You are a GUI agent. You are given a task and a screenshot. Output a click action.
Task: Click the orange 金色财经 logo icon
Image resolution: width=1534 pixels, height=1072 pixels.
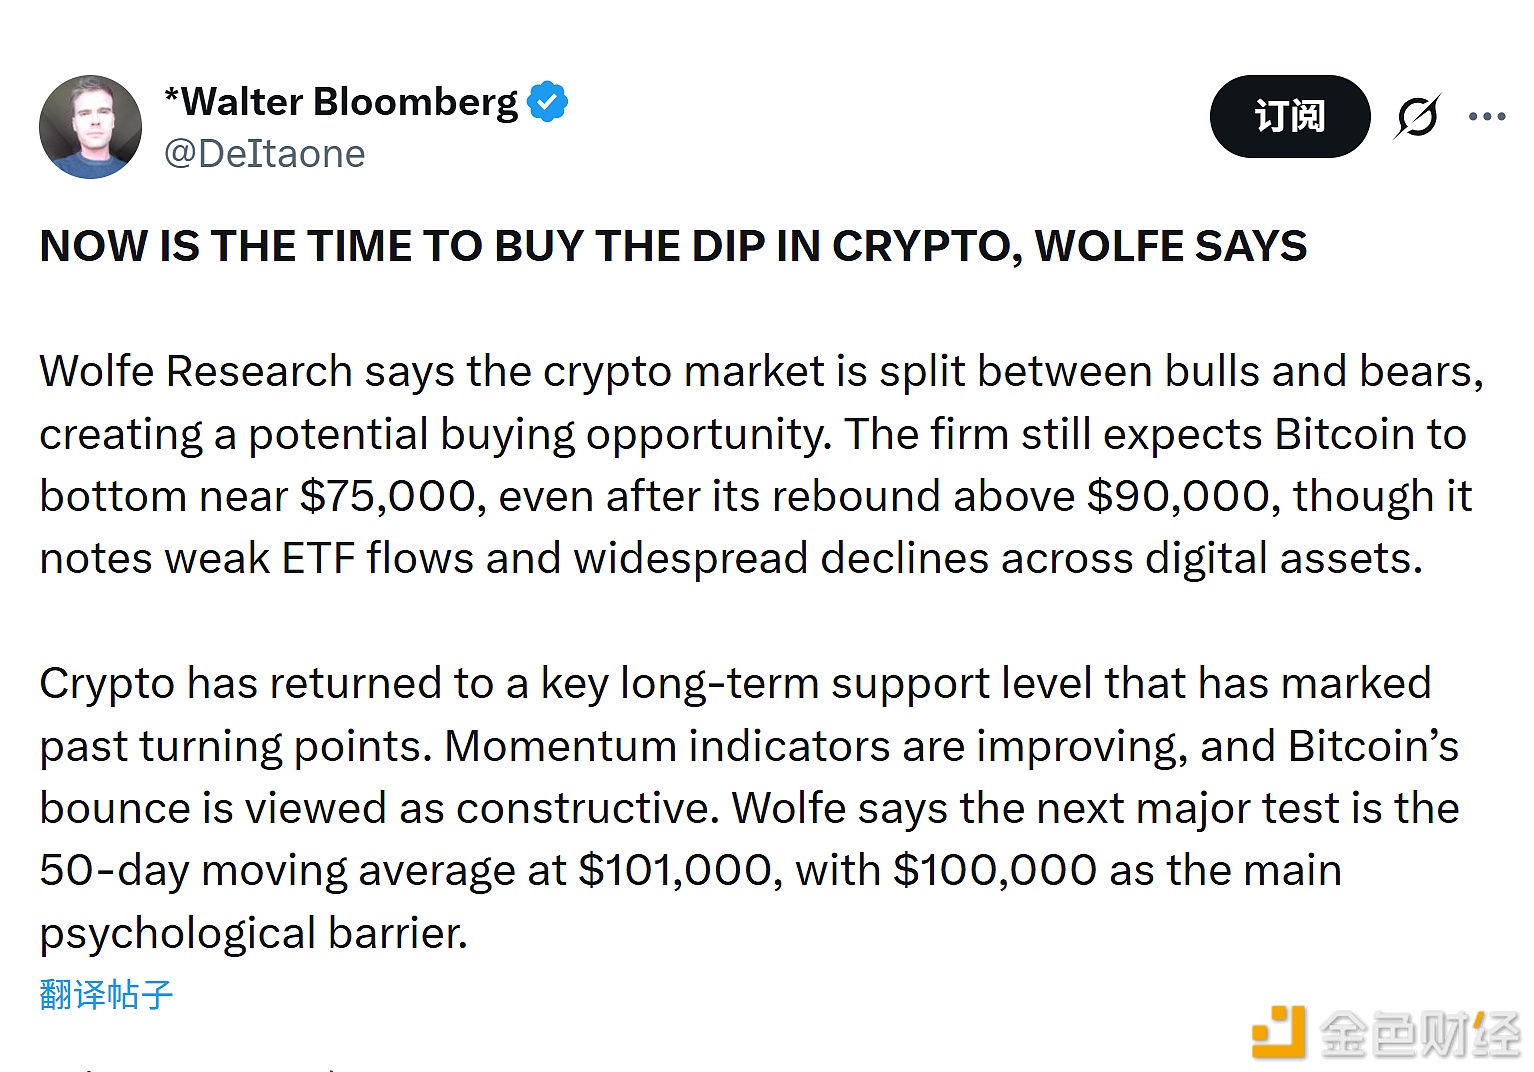click(1278, 1032)
